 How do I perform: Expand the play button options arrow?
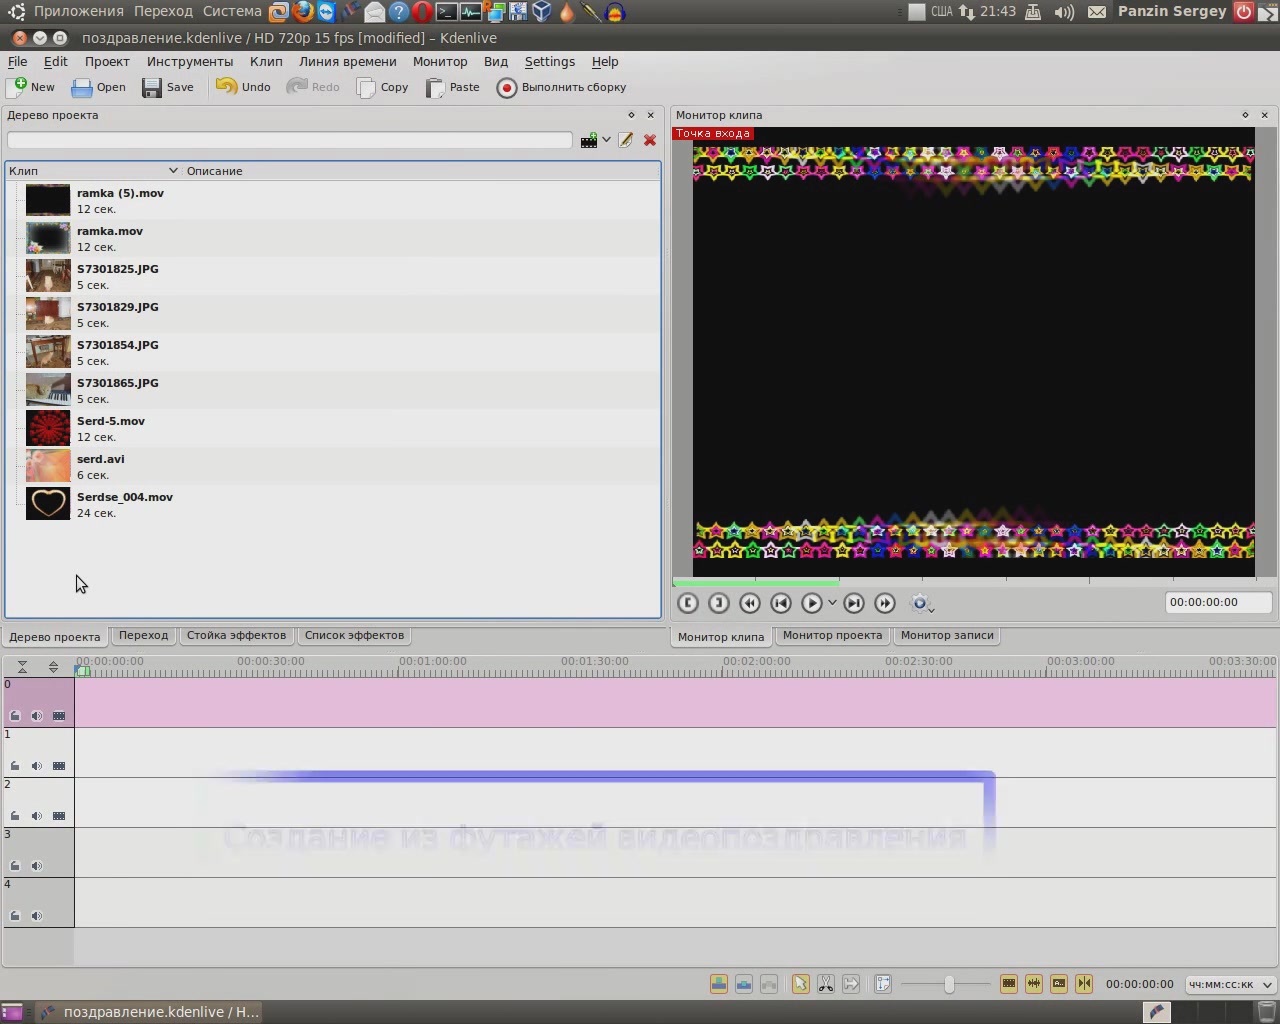[832, 603]
